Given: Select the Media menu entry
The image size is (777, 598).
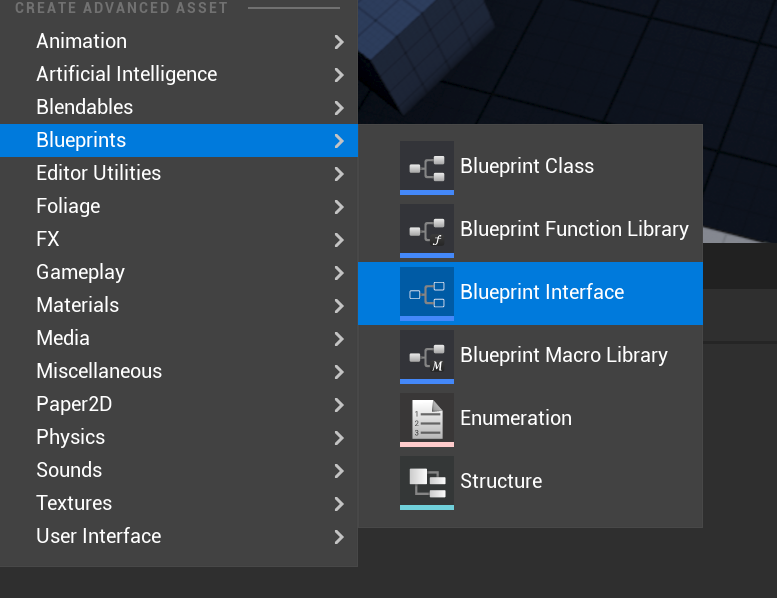Looking at the screenshot, I should pos(63,338).
